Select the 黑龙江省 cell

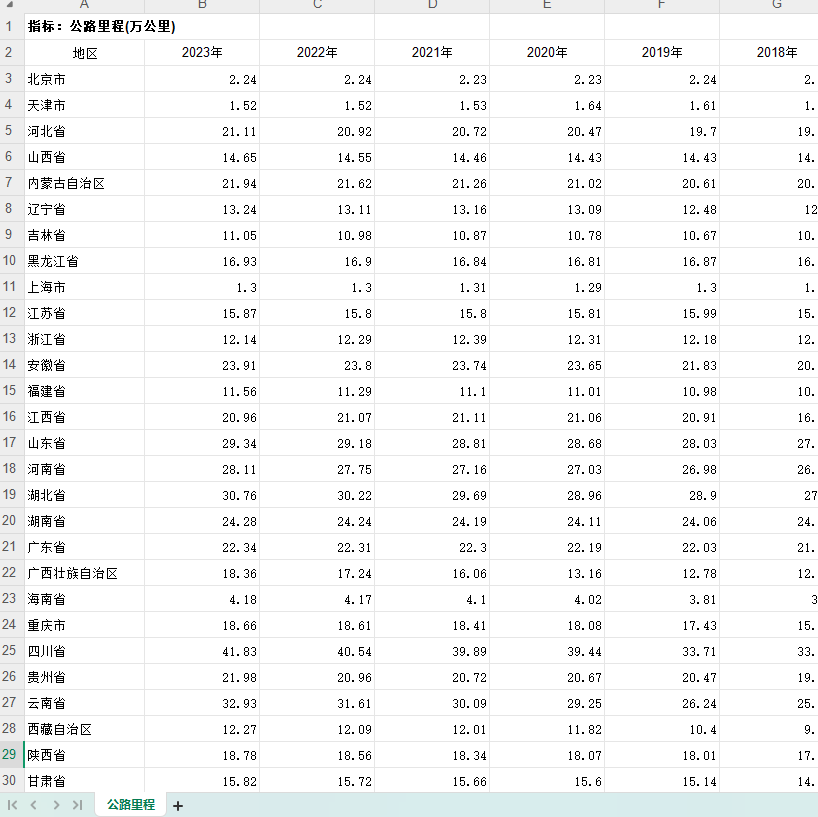point(85,261)
